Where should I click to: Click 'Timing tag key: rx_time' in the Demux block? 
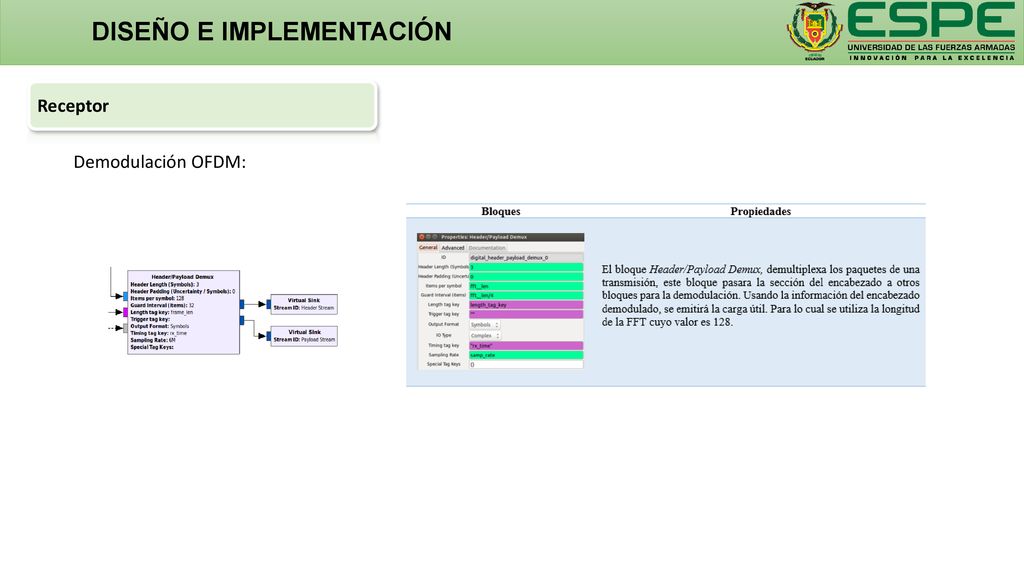tap(159, 333)
